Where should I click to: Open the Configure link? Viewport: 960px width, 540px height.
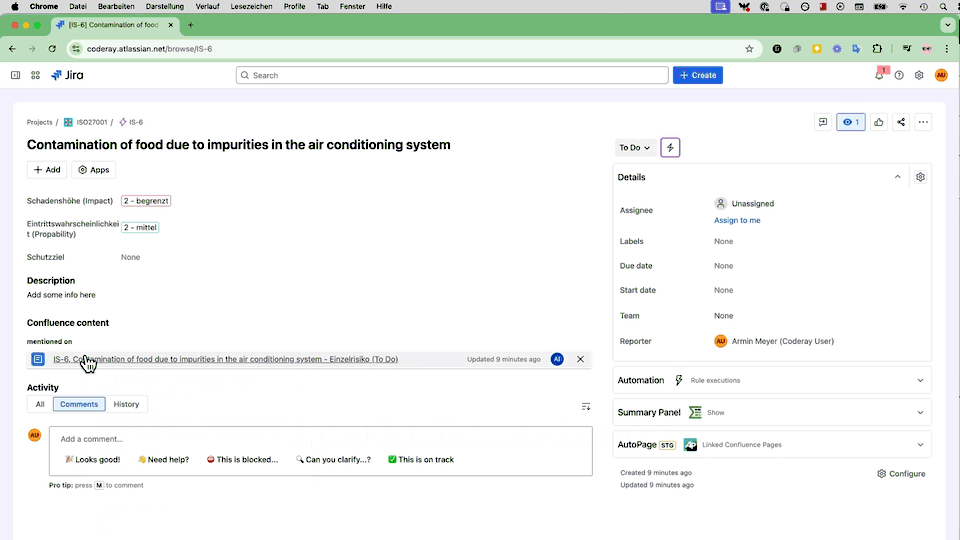(x=901, y=474)
